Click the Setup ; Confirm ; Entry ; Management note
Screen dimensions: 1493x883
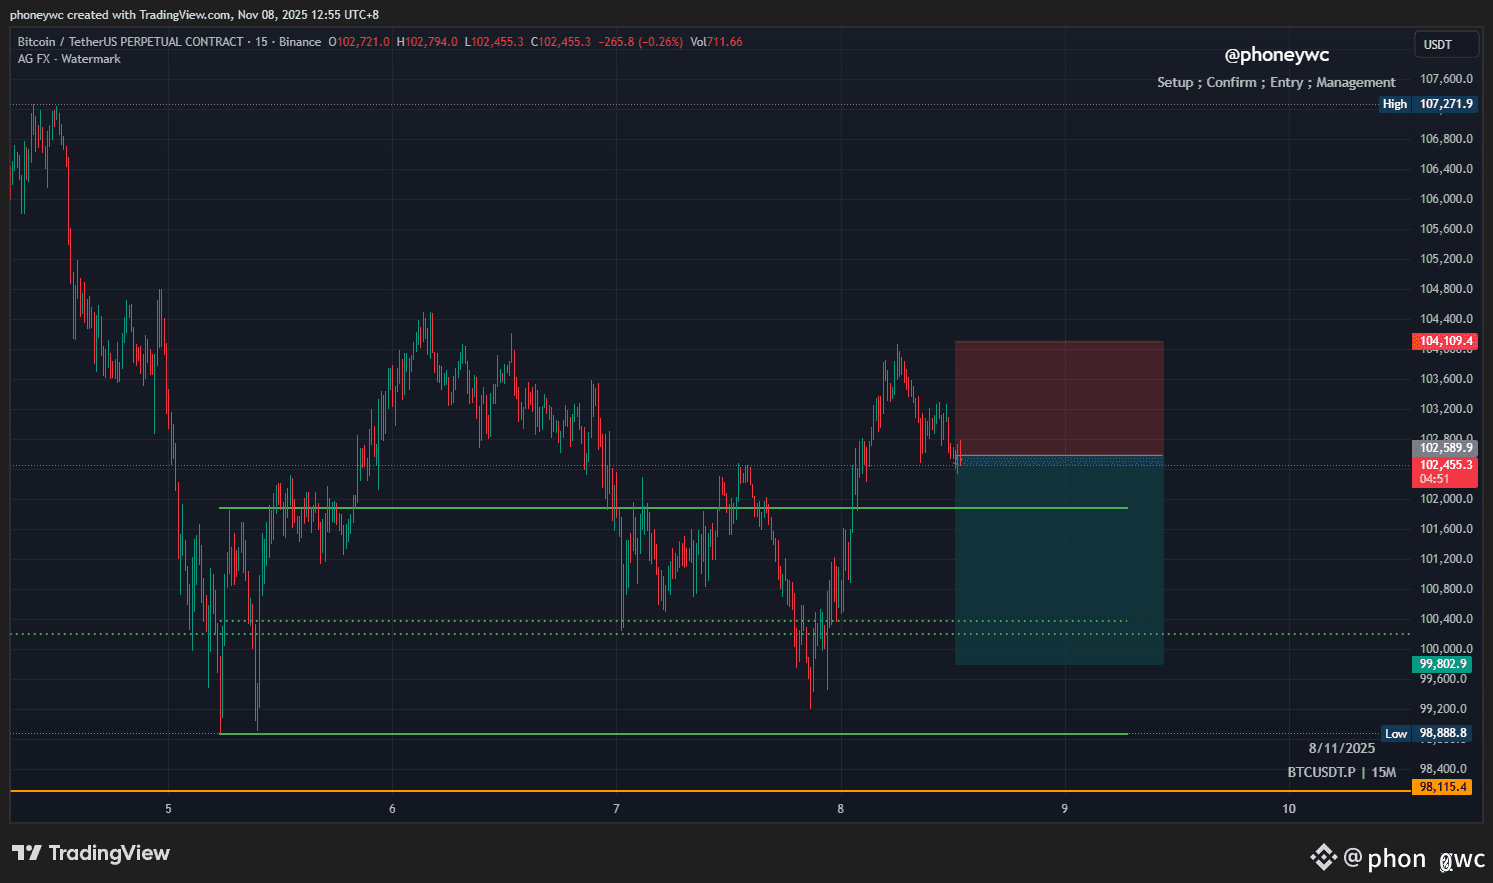click(x=1276, y=83)
